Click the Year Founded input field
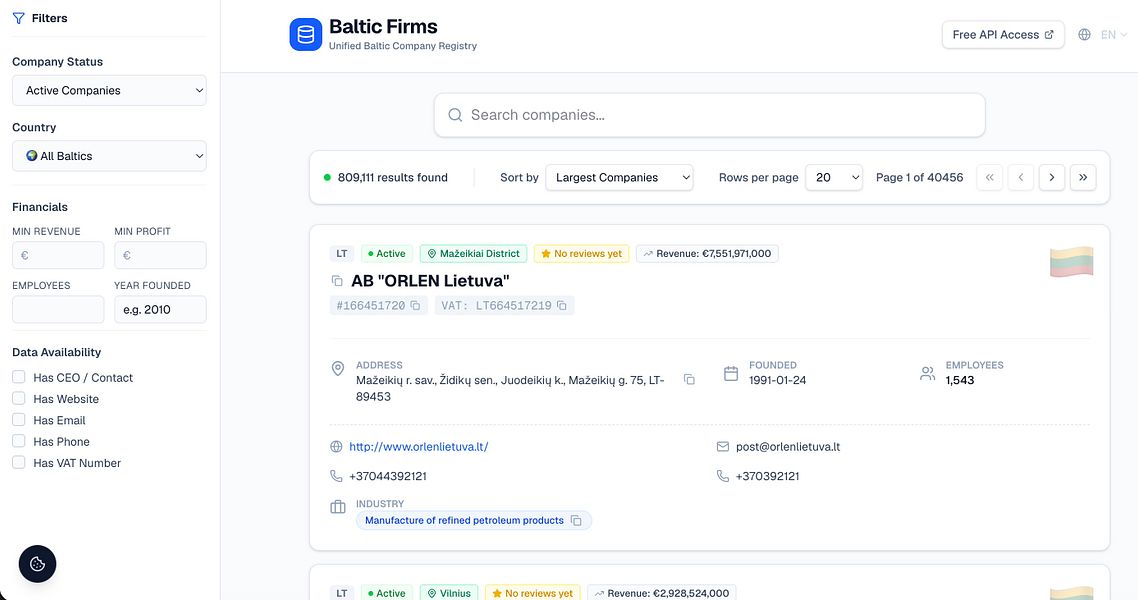The image size is (1138, 600). [160, 310]
